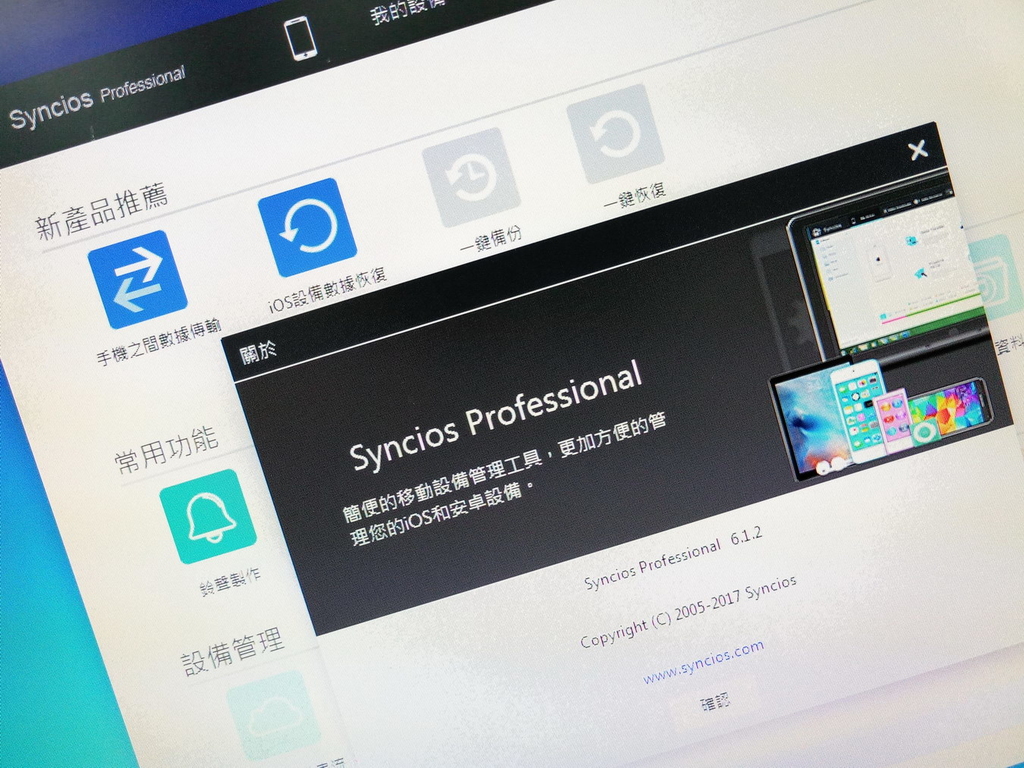Open the phone device icon in the top bar

(301, 38)
